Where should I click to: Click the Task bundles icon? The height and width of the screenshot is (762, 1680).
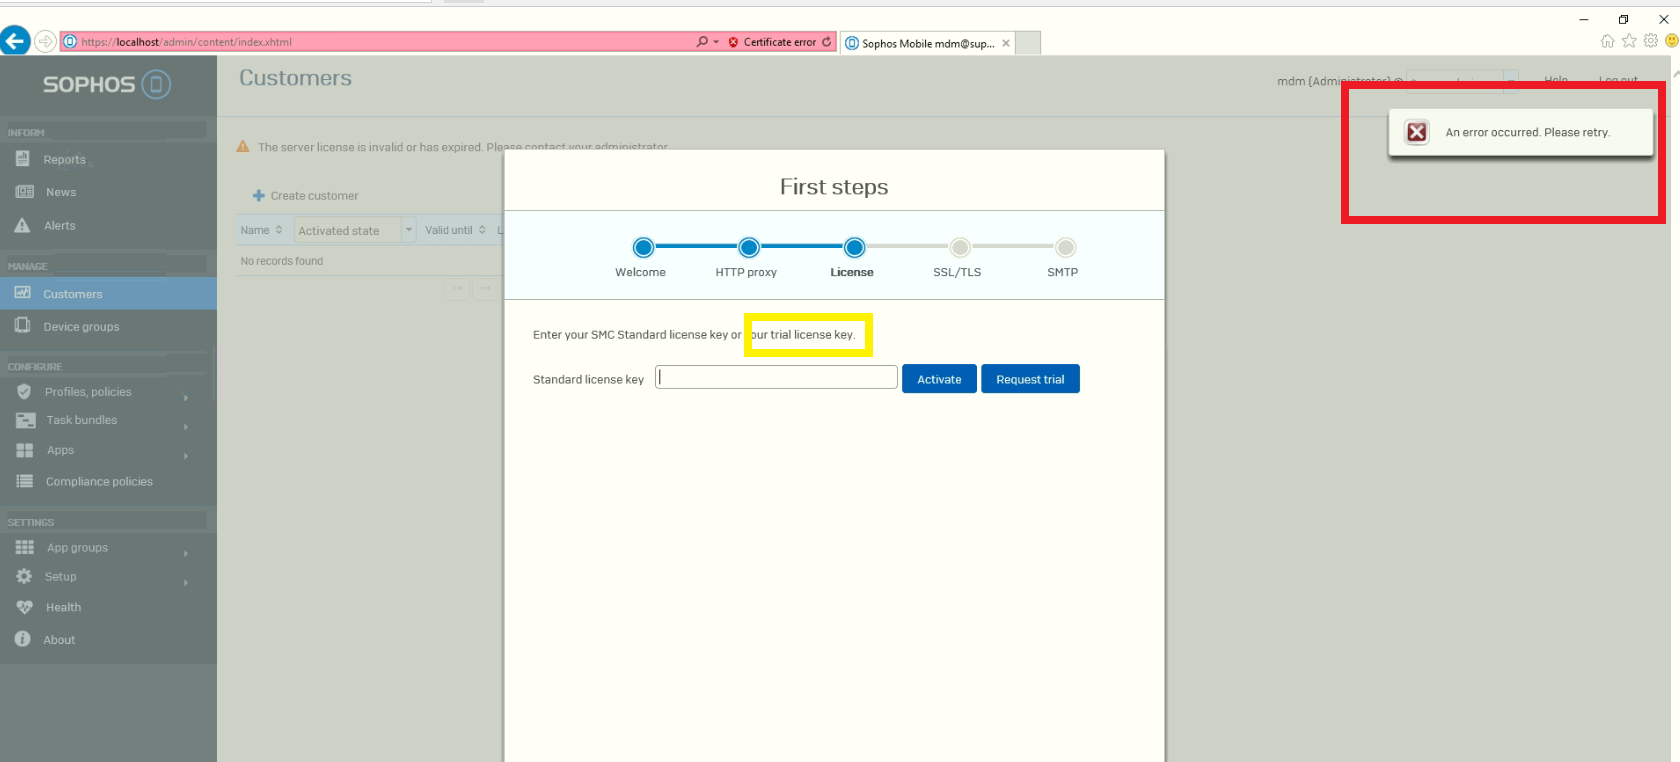click(26, 420)
